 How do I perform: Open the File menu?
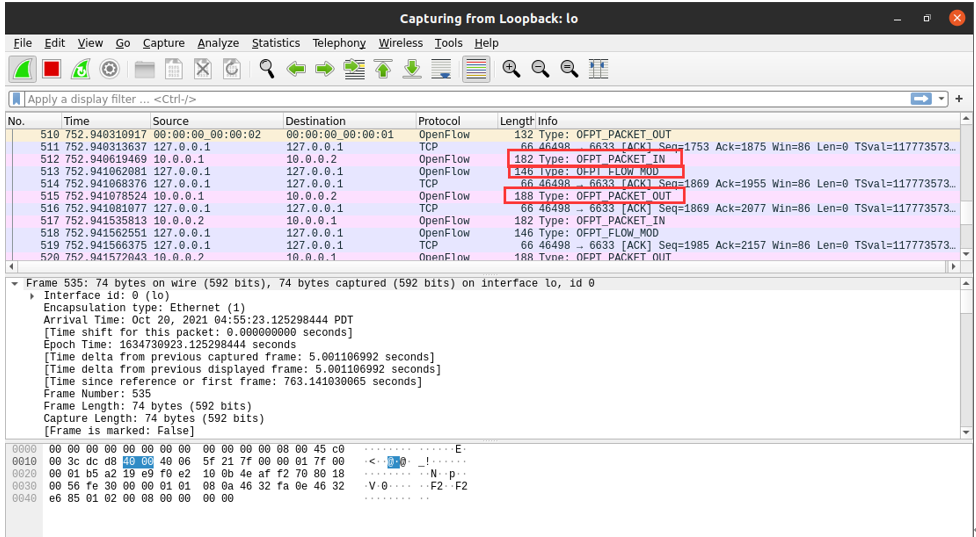[22, 43]
